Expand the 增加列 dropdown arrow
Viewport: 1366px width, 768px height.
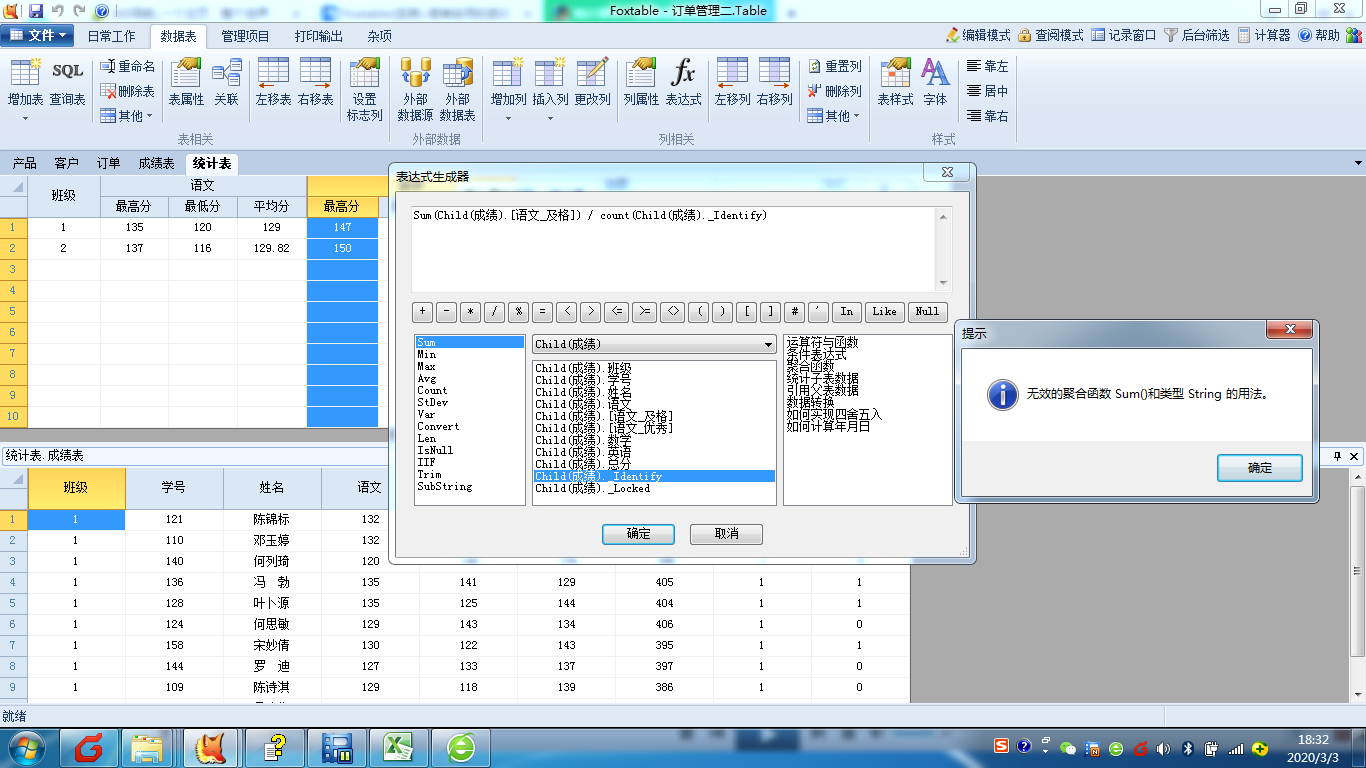point(508,118)
